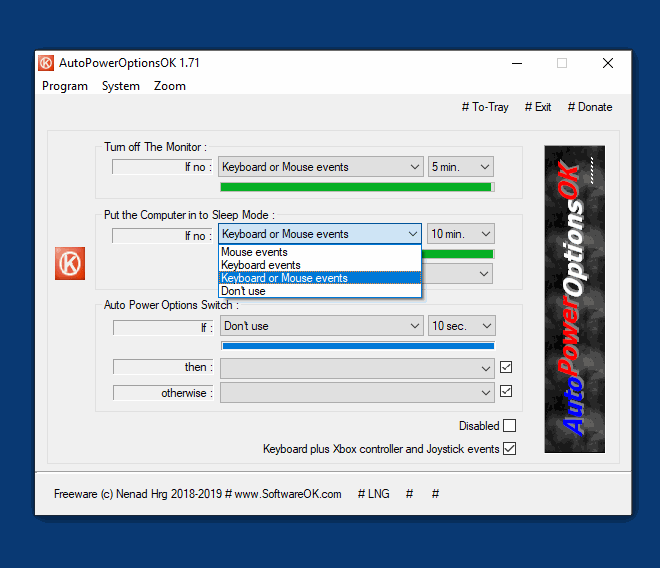Viewport: 660px width, 568px height.
Task: Toggle the checkbox beside the 'then' dropdown
Action: coord(506,367)
